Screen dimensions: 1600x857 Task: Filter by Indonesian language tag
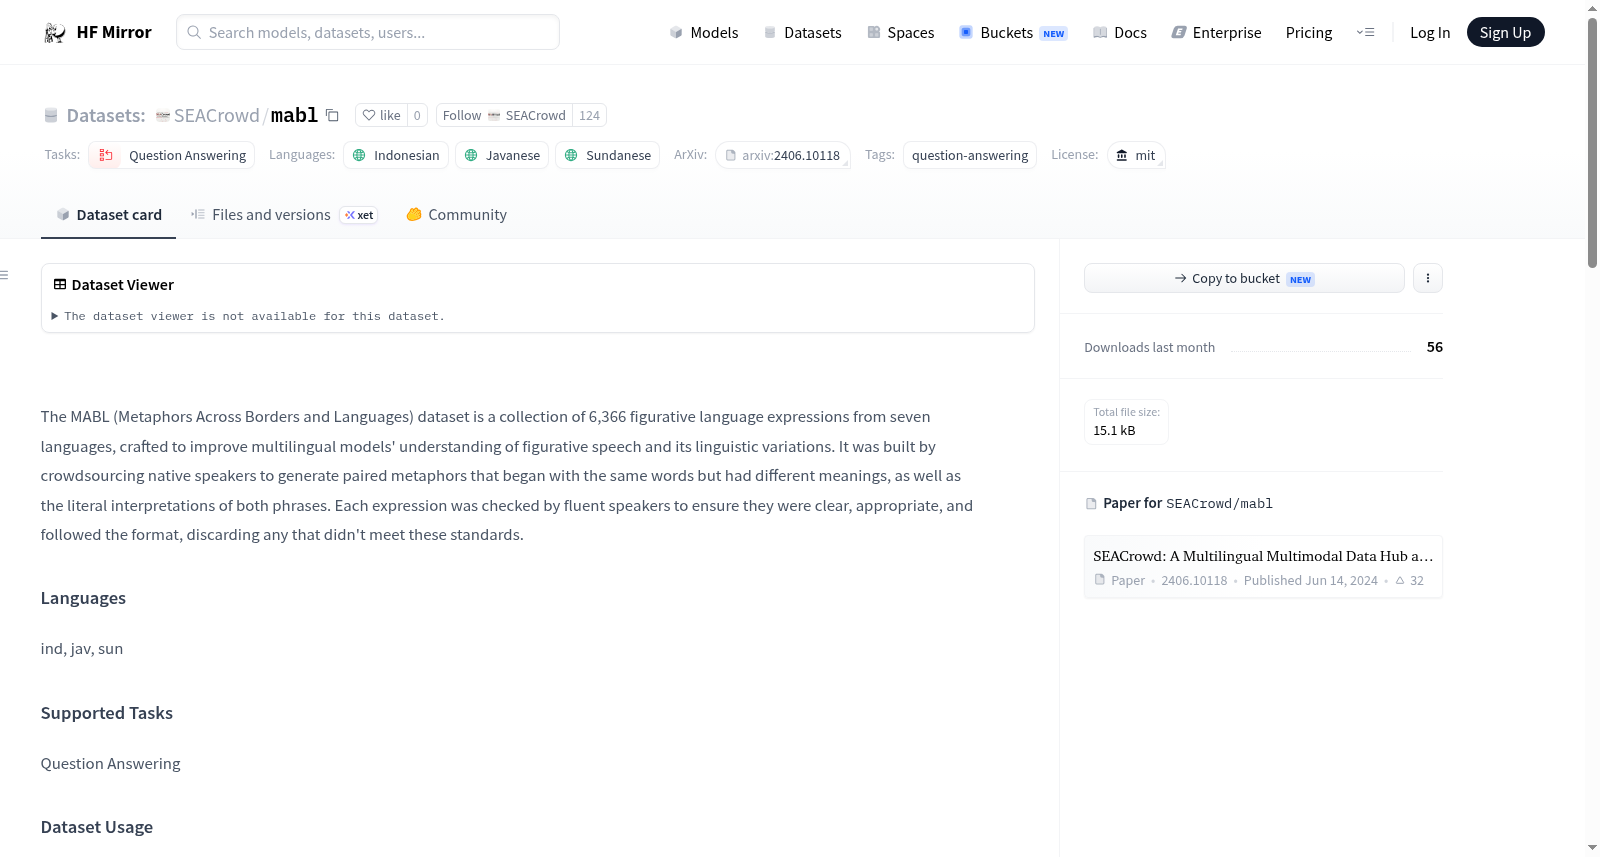click(396, 155)
